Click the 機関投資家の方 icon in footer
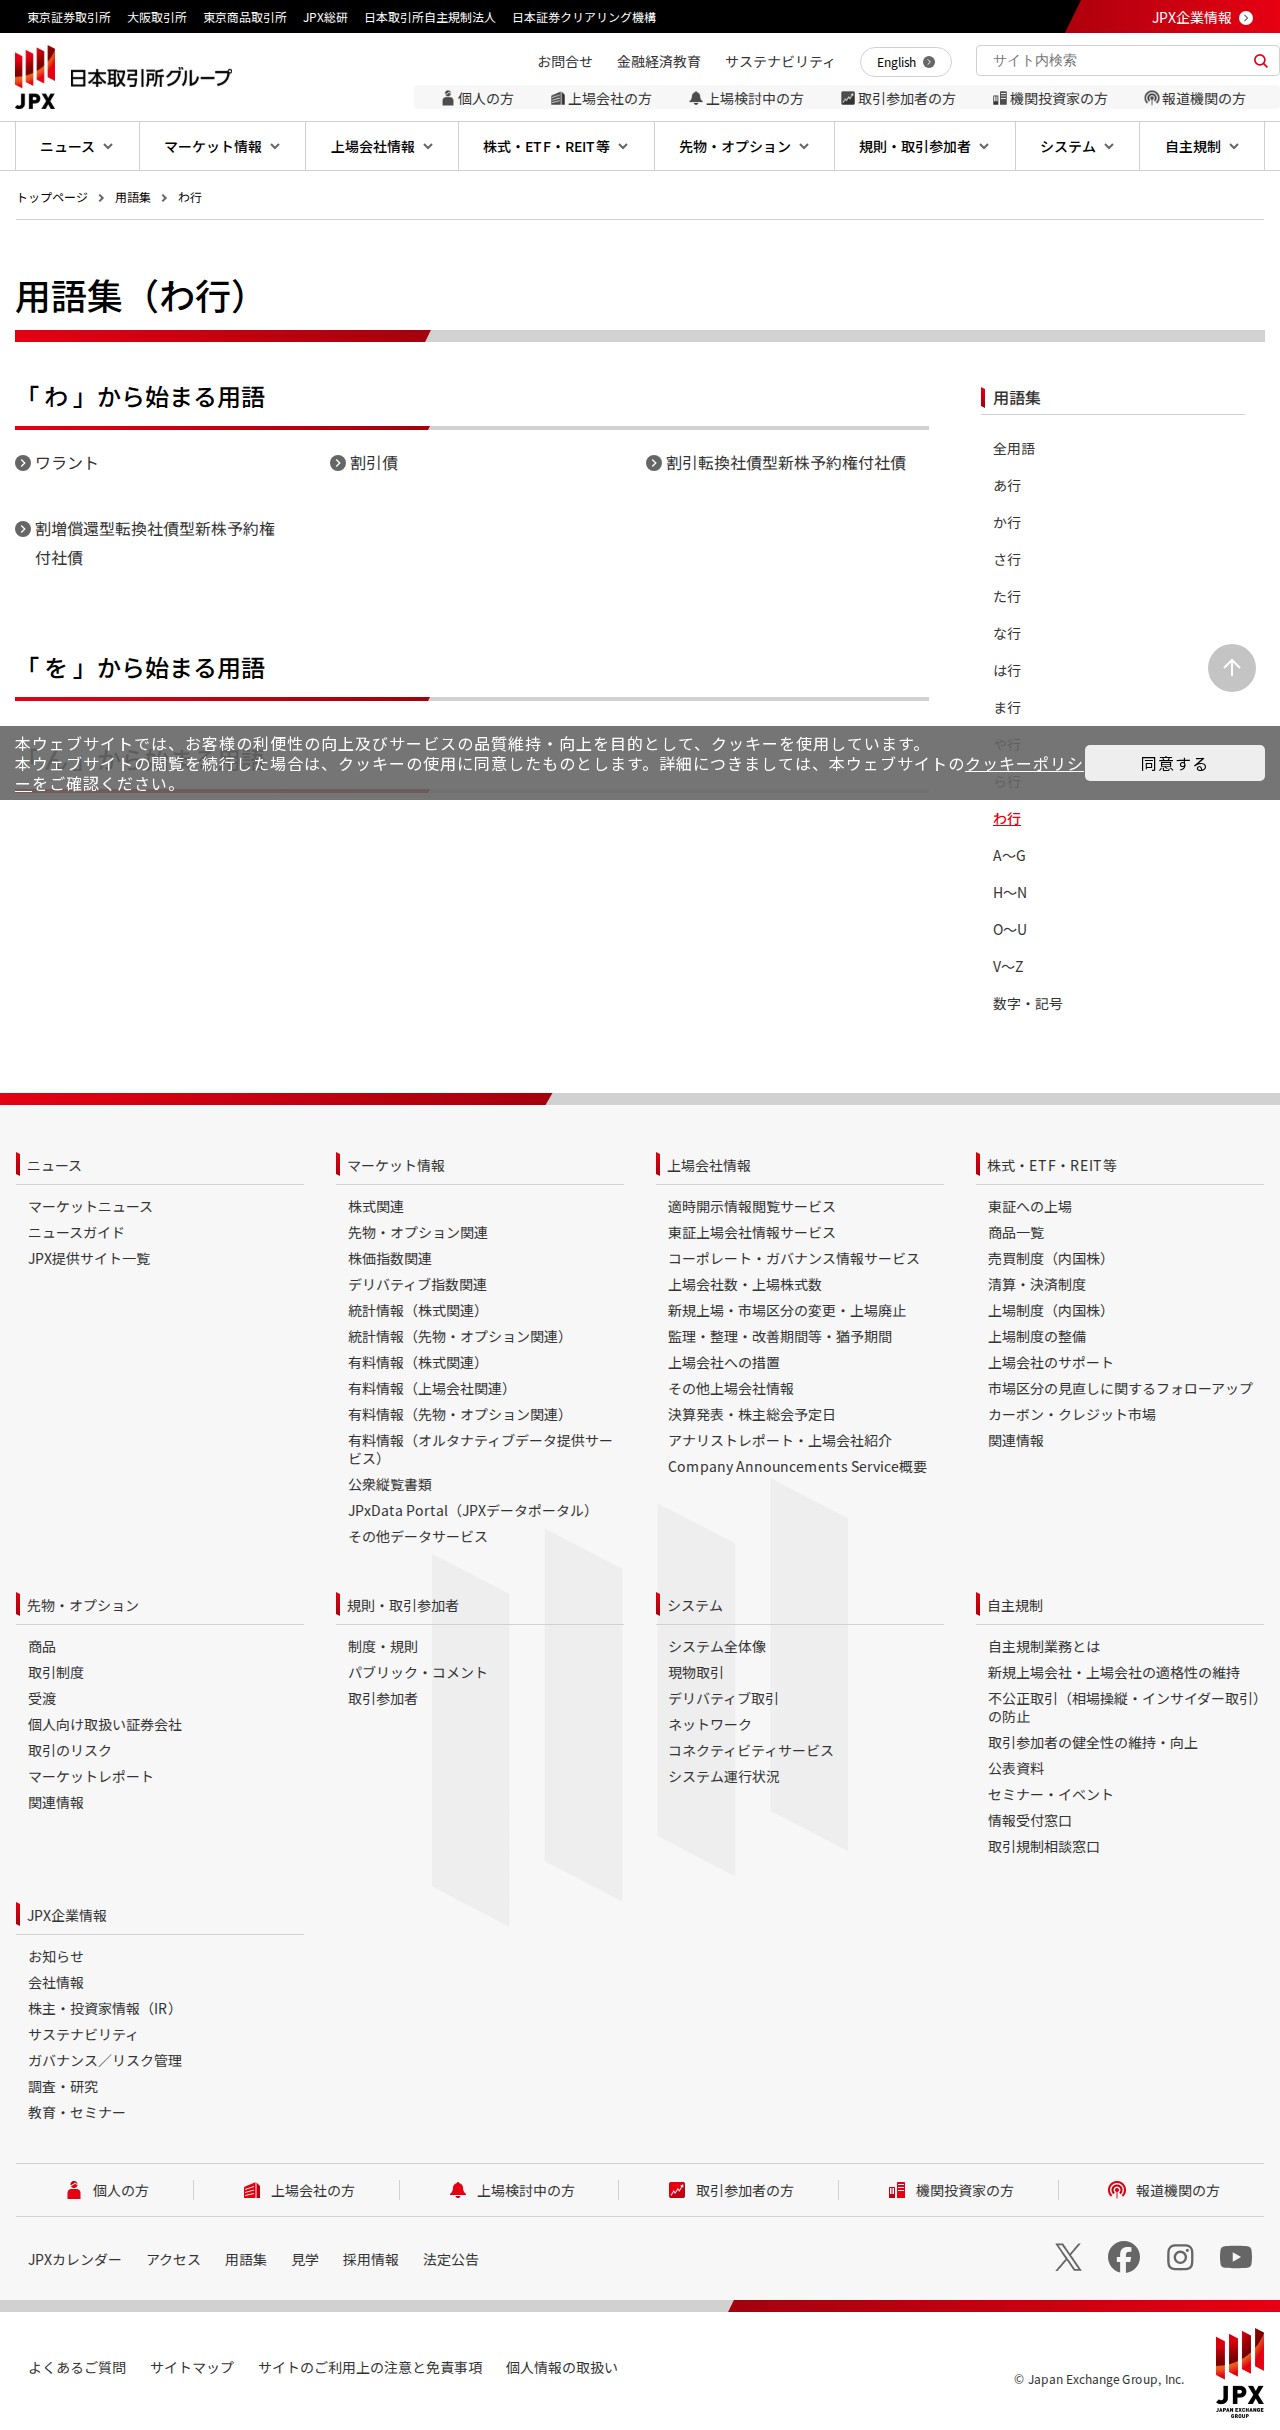This screenshot has width=1280, height=2430. [897, 2190]
